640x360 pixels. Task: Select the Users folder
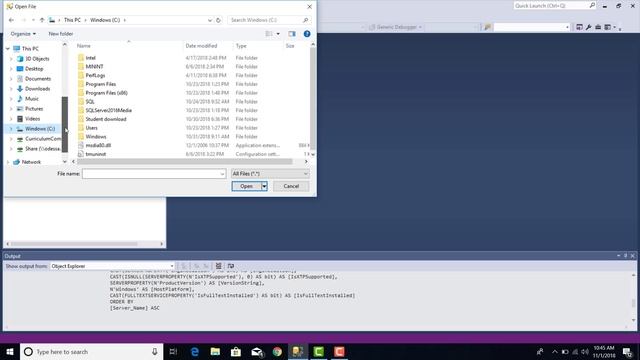click(91, 128)
